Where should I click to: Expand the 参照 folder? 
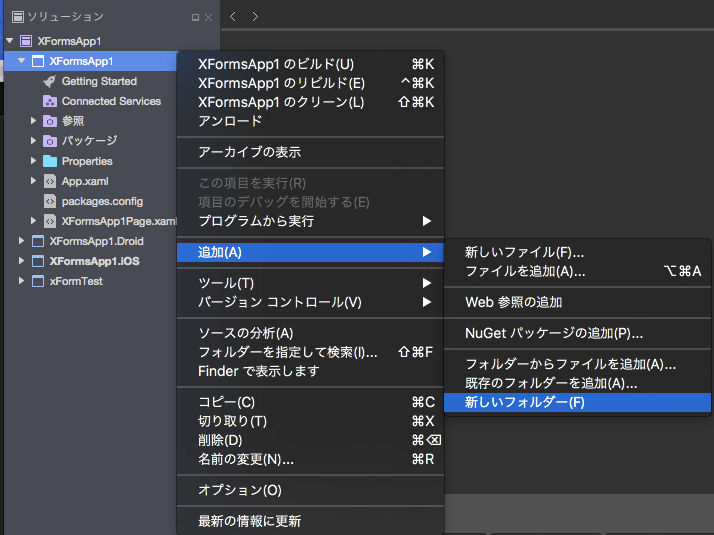33,121
